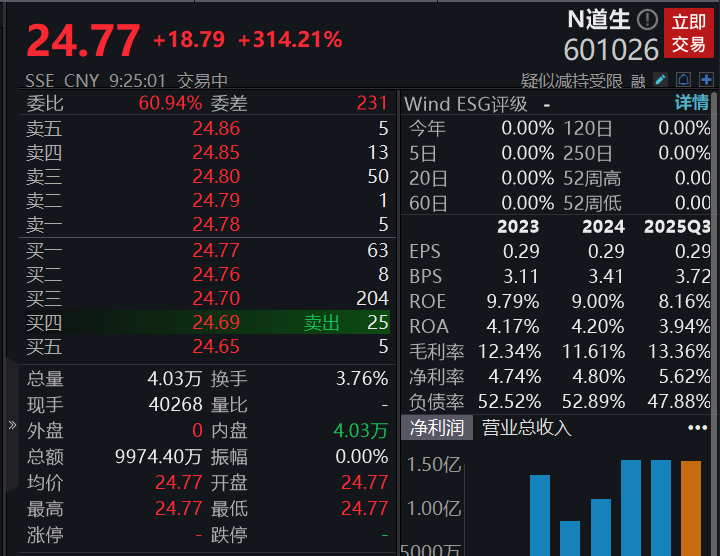This screenshot has height=556, width=720.
Task: Select the 买二 price 24.76
Action: coord(216,274)
